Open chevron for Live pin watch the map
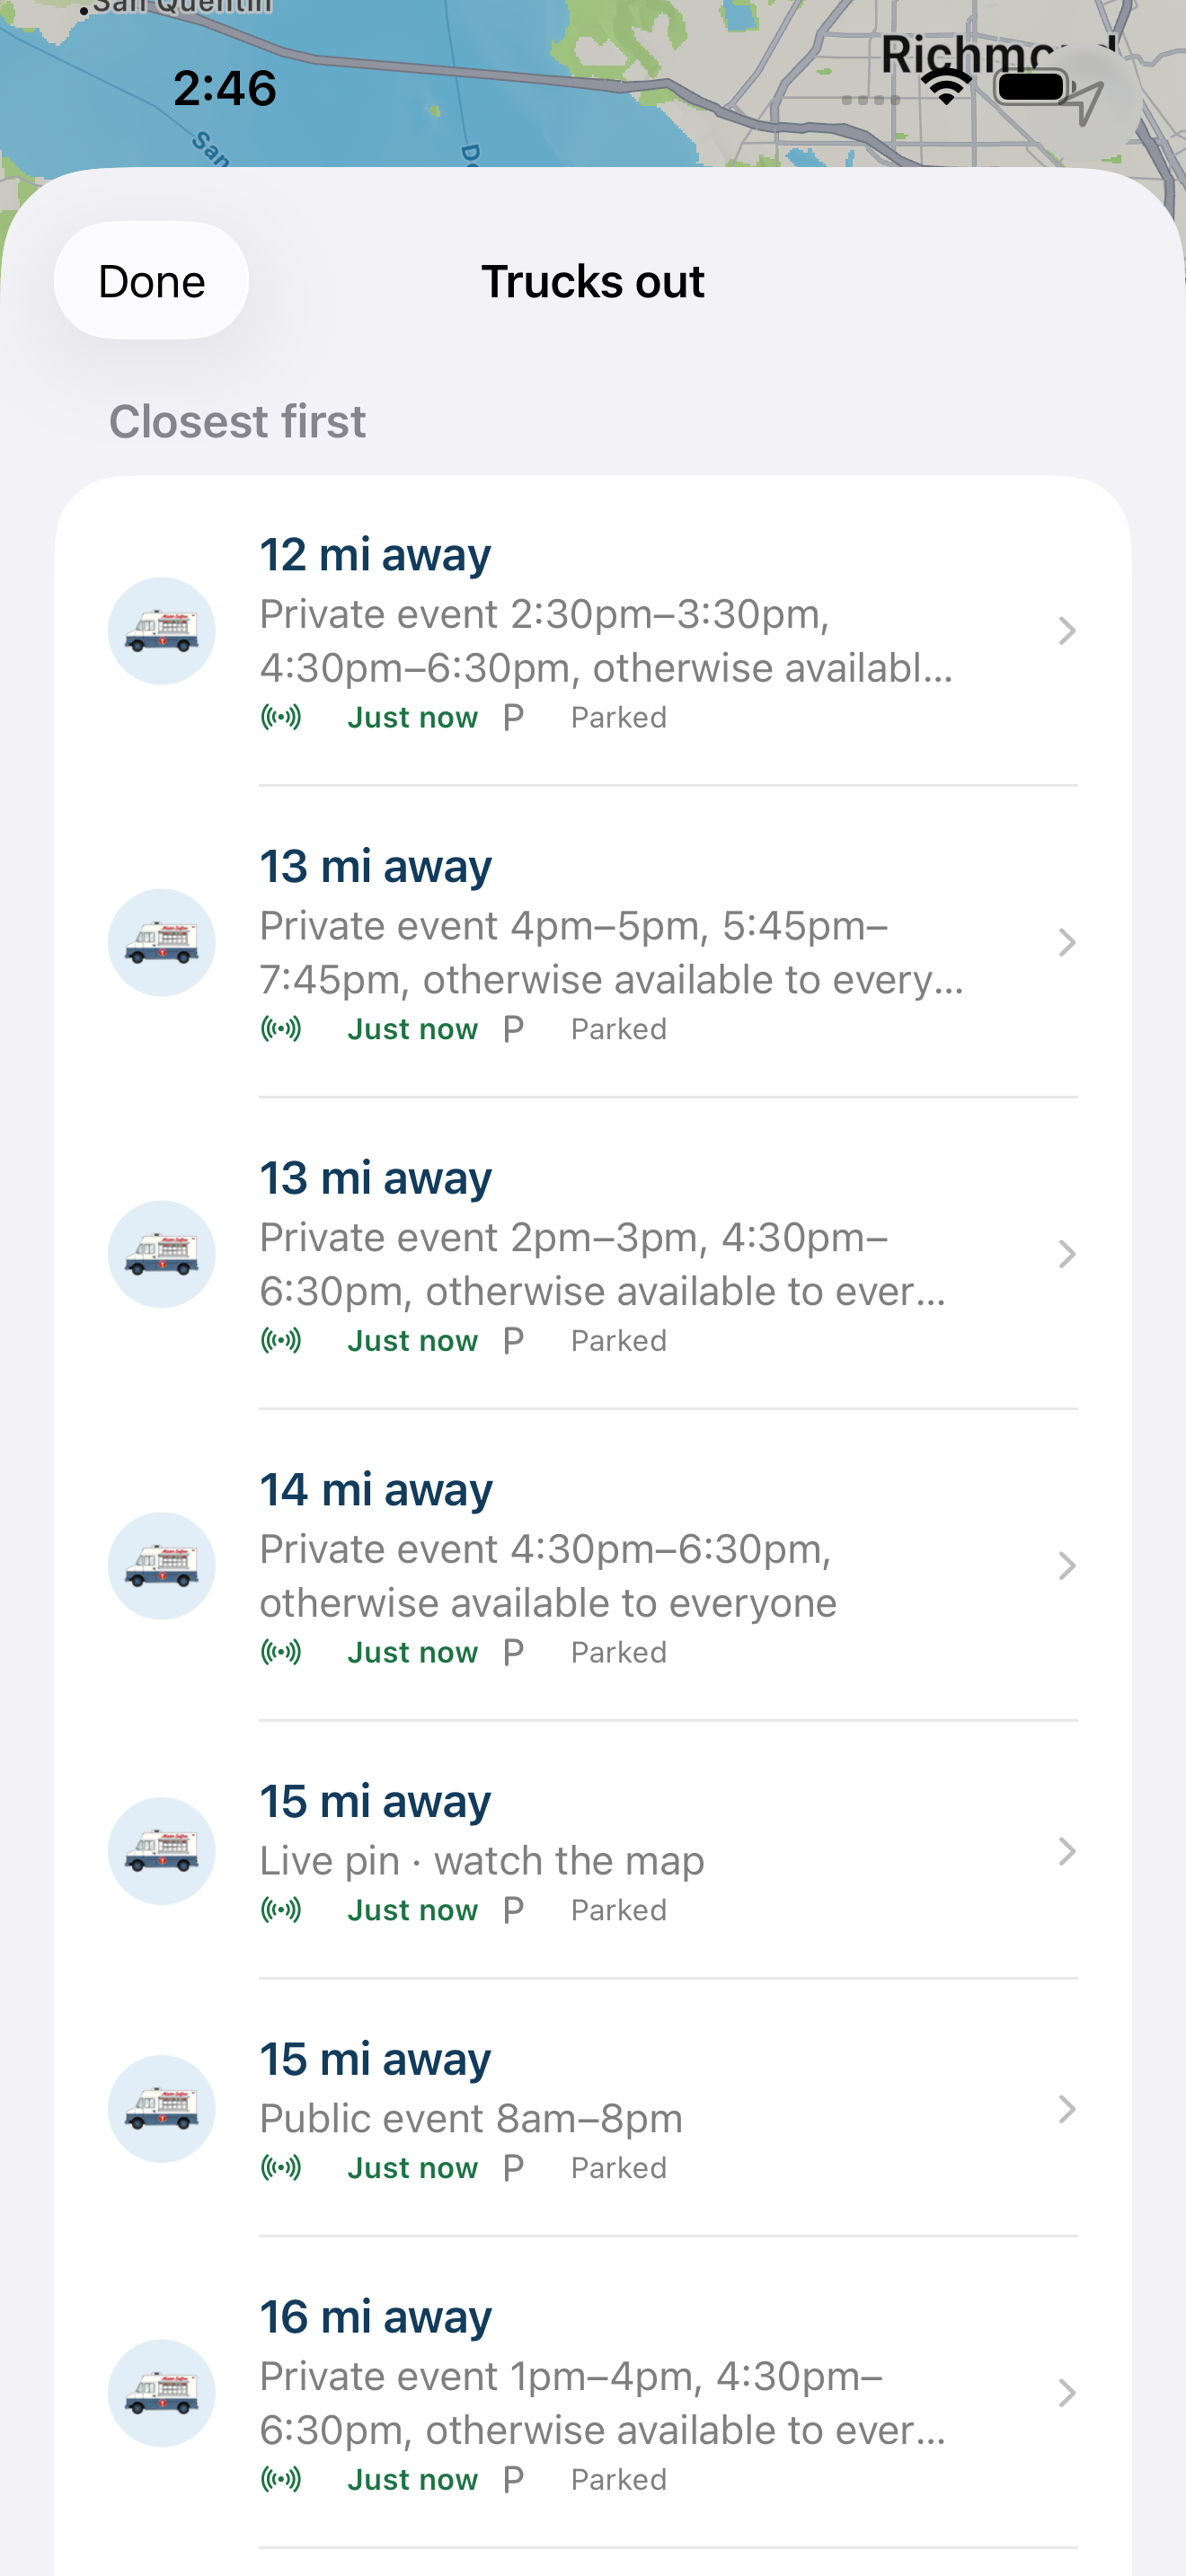 click(x=1067, y=1852)
